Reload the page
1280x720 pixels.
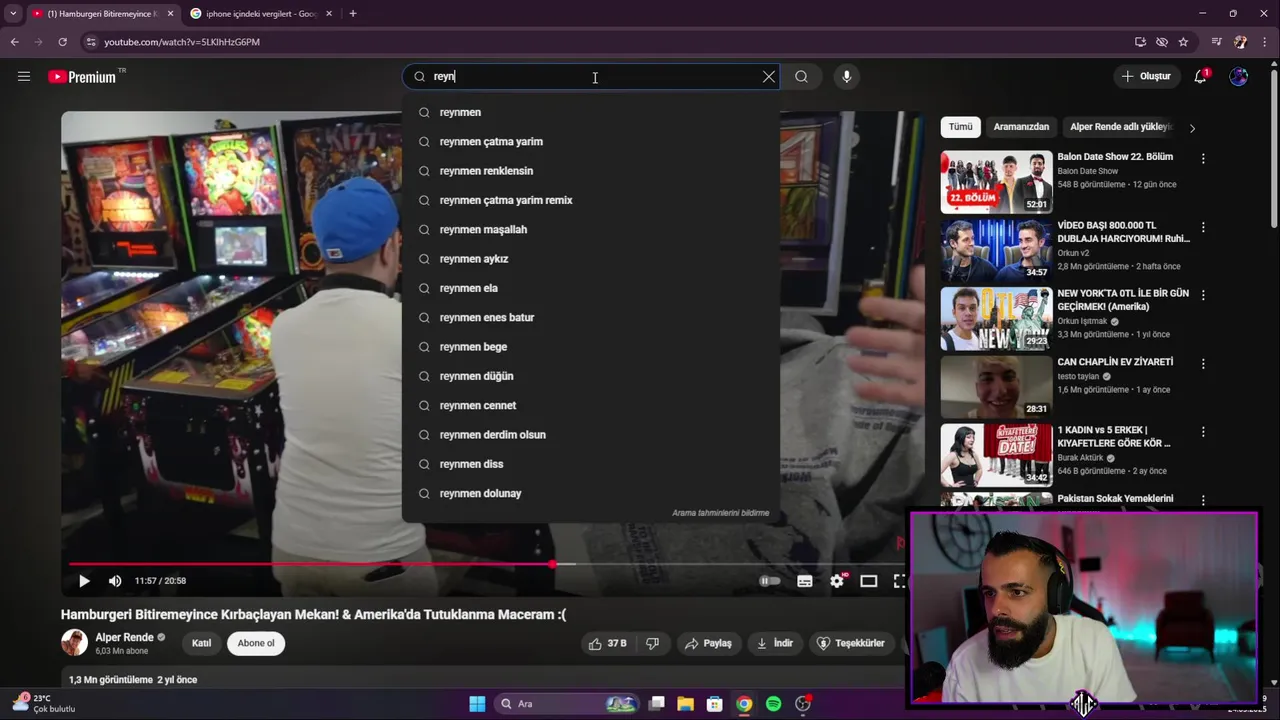(x=62, y=42)
